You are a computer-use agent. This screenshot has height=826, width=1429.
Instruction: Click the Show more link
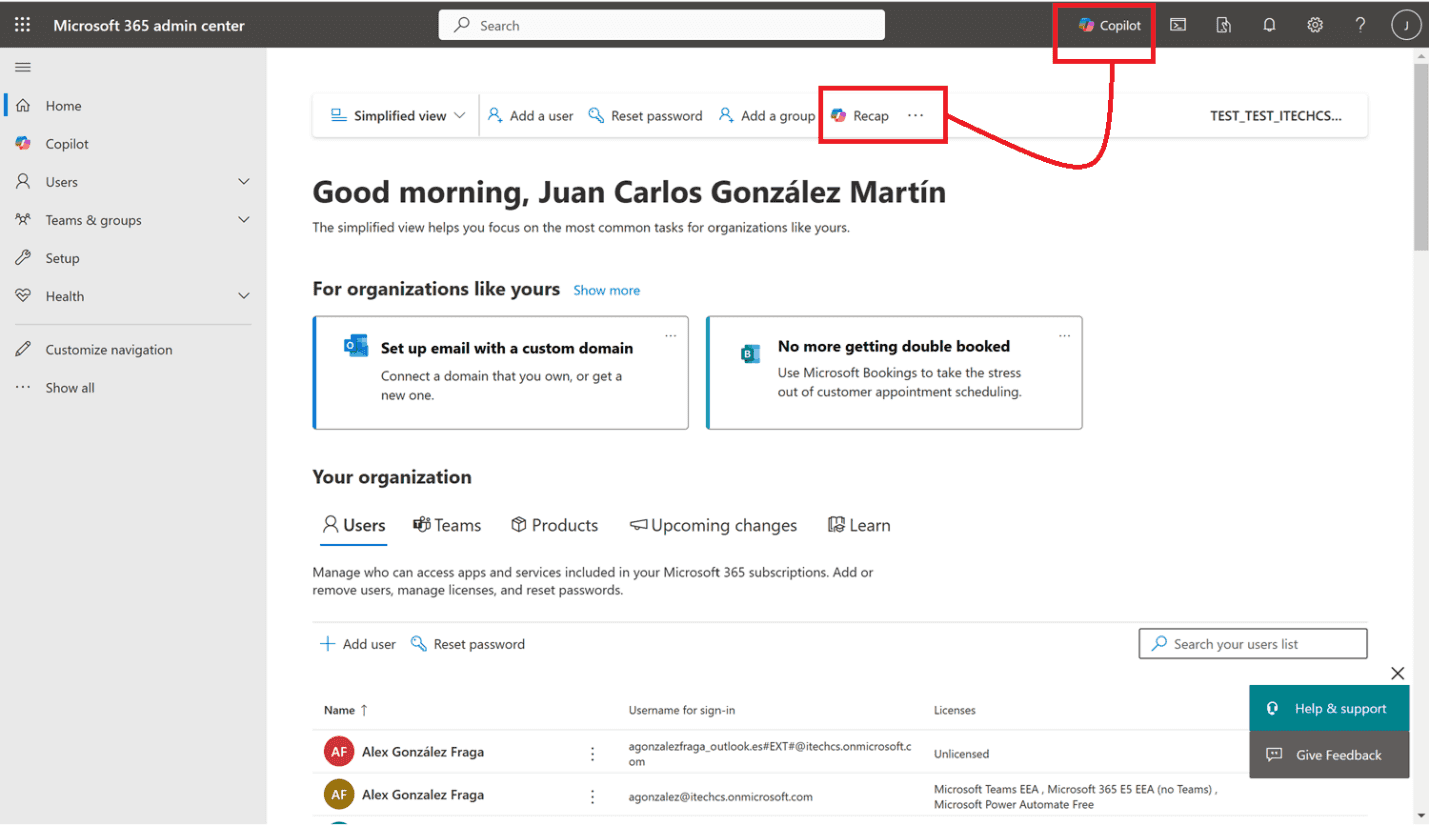pyautogui.click(x=606, y=290)
